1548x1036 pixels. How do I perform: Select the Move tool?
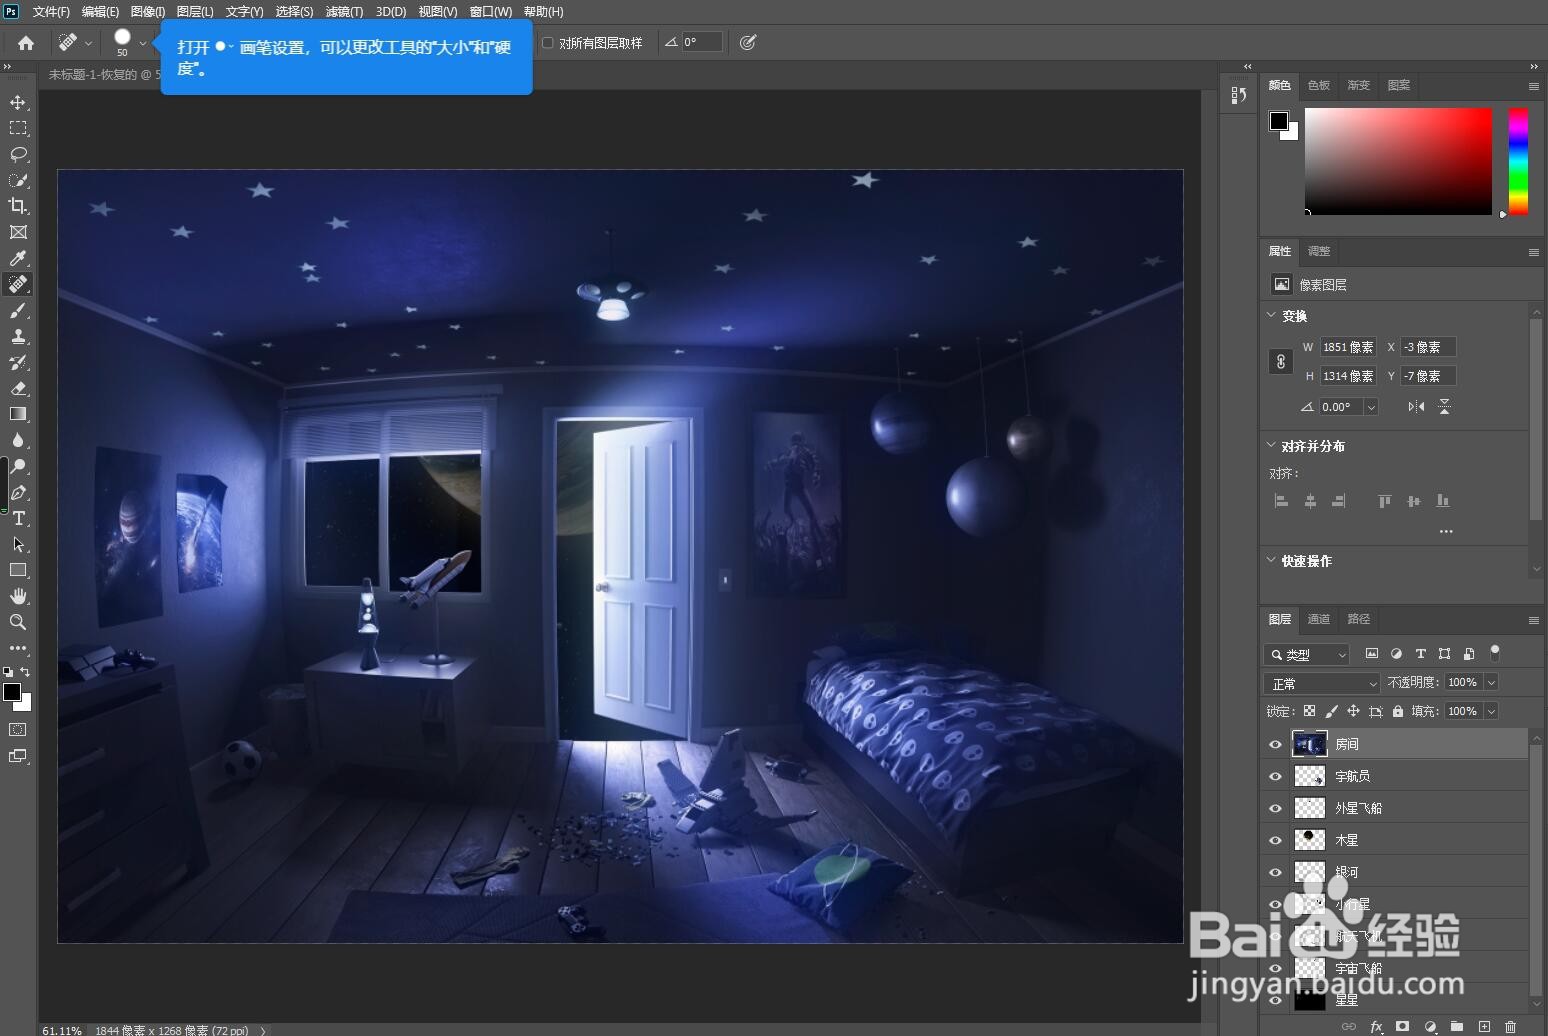[x=18, y=102]
